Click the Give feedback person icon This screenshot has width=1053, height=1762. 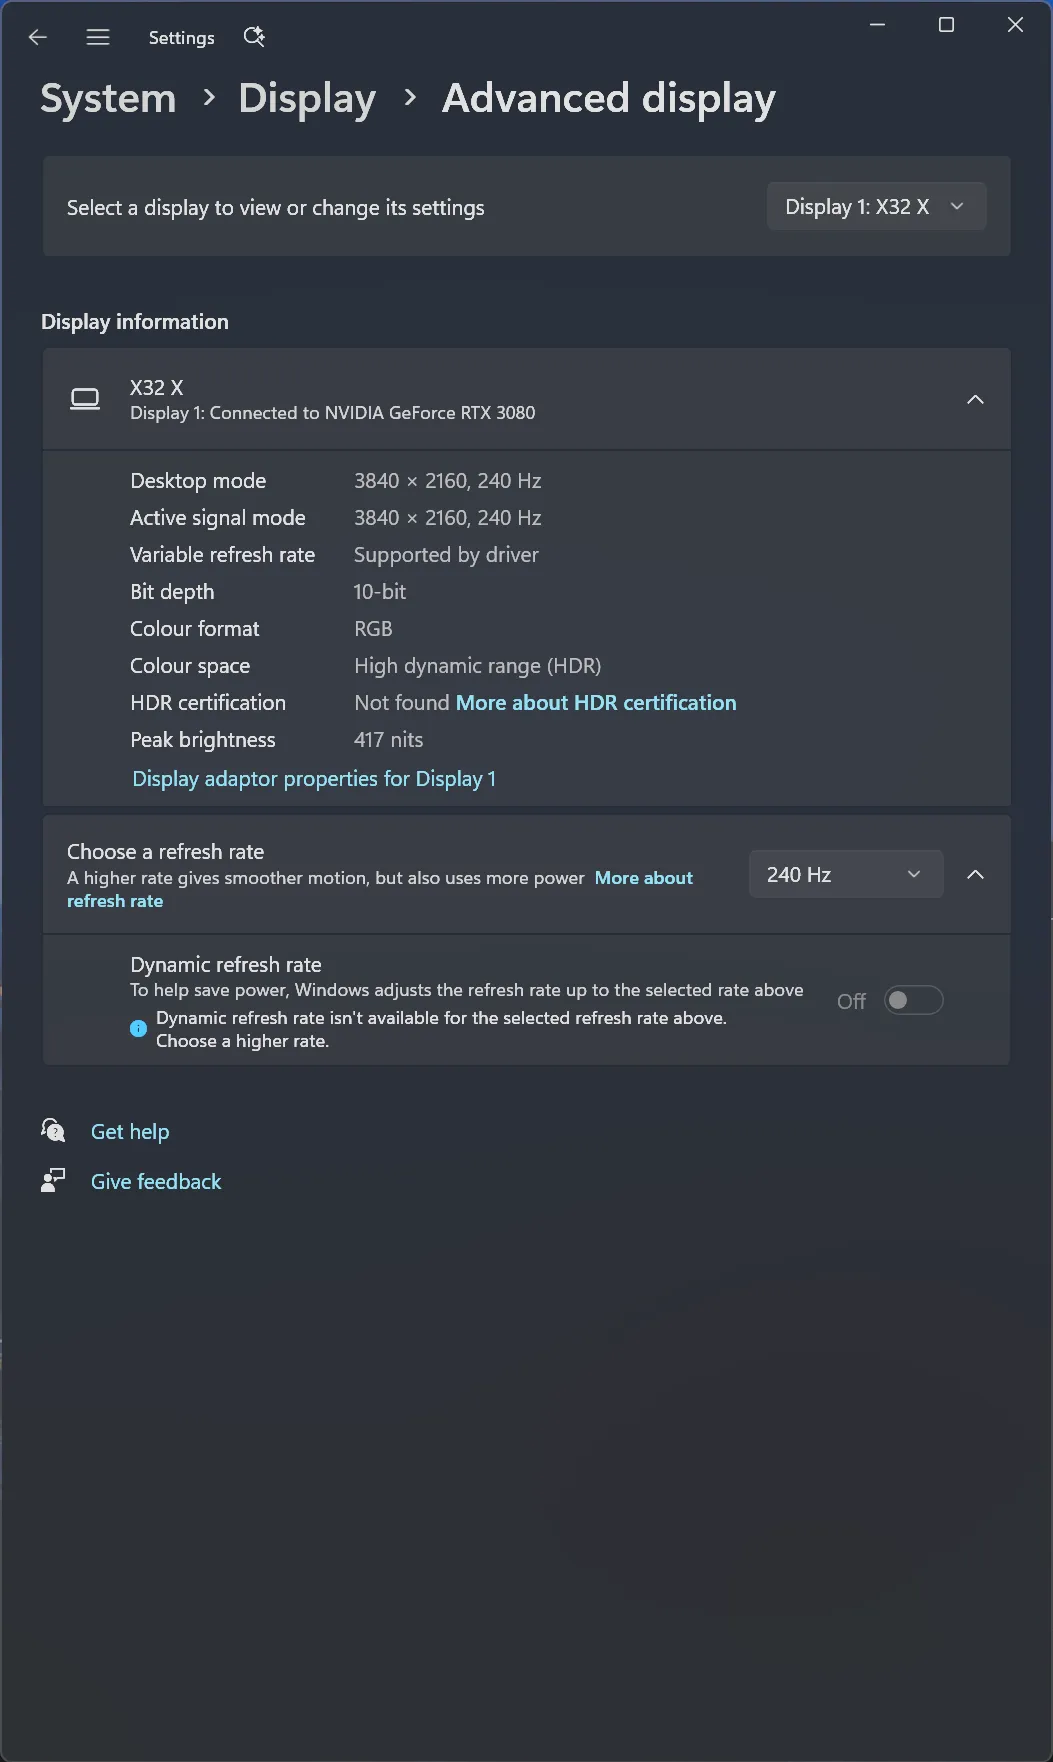click(53, 1181)
